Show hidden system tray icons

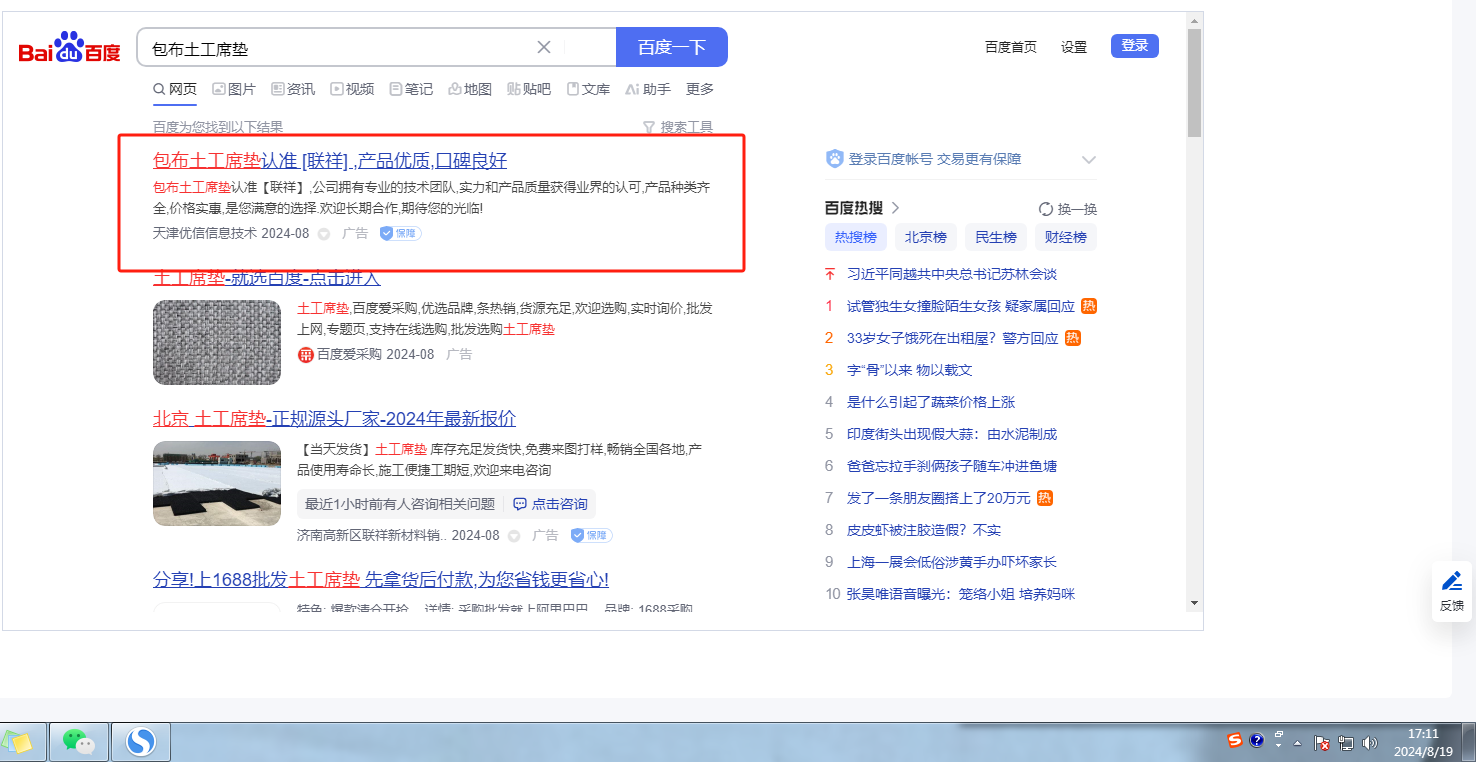coord(1298,743)
